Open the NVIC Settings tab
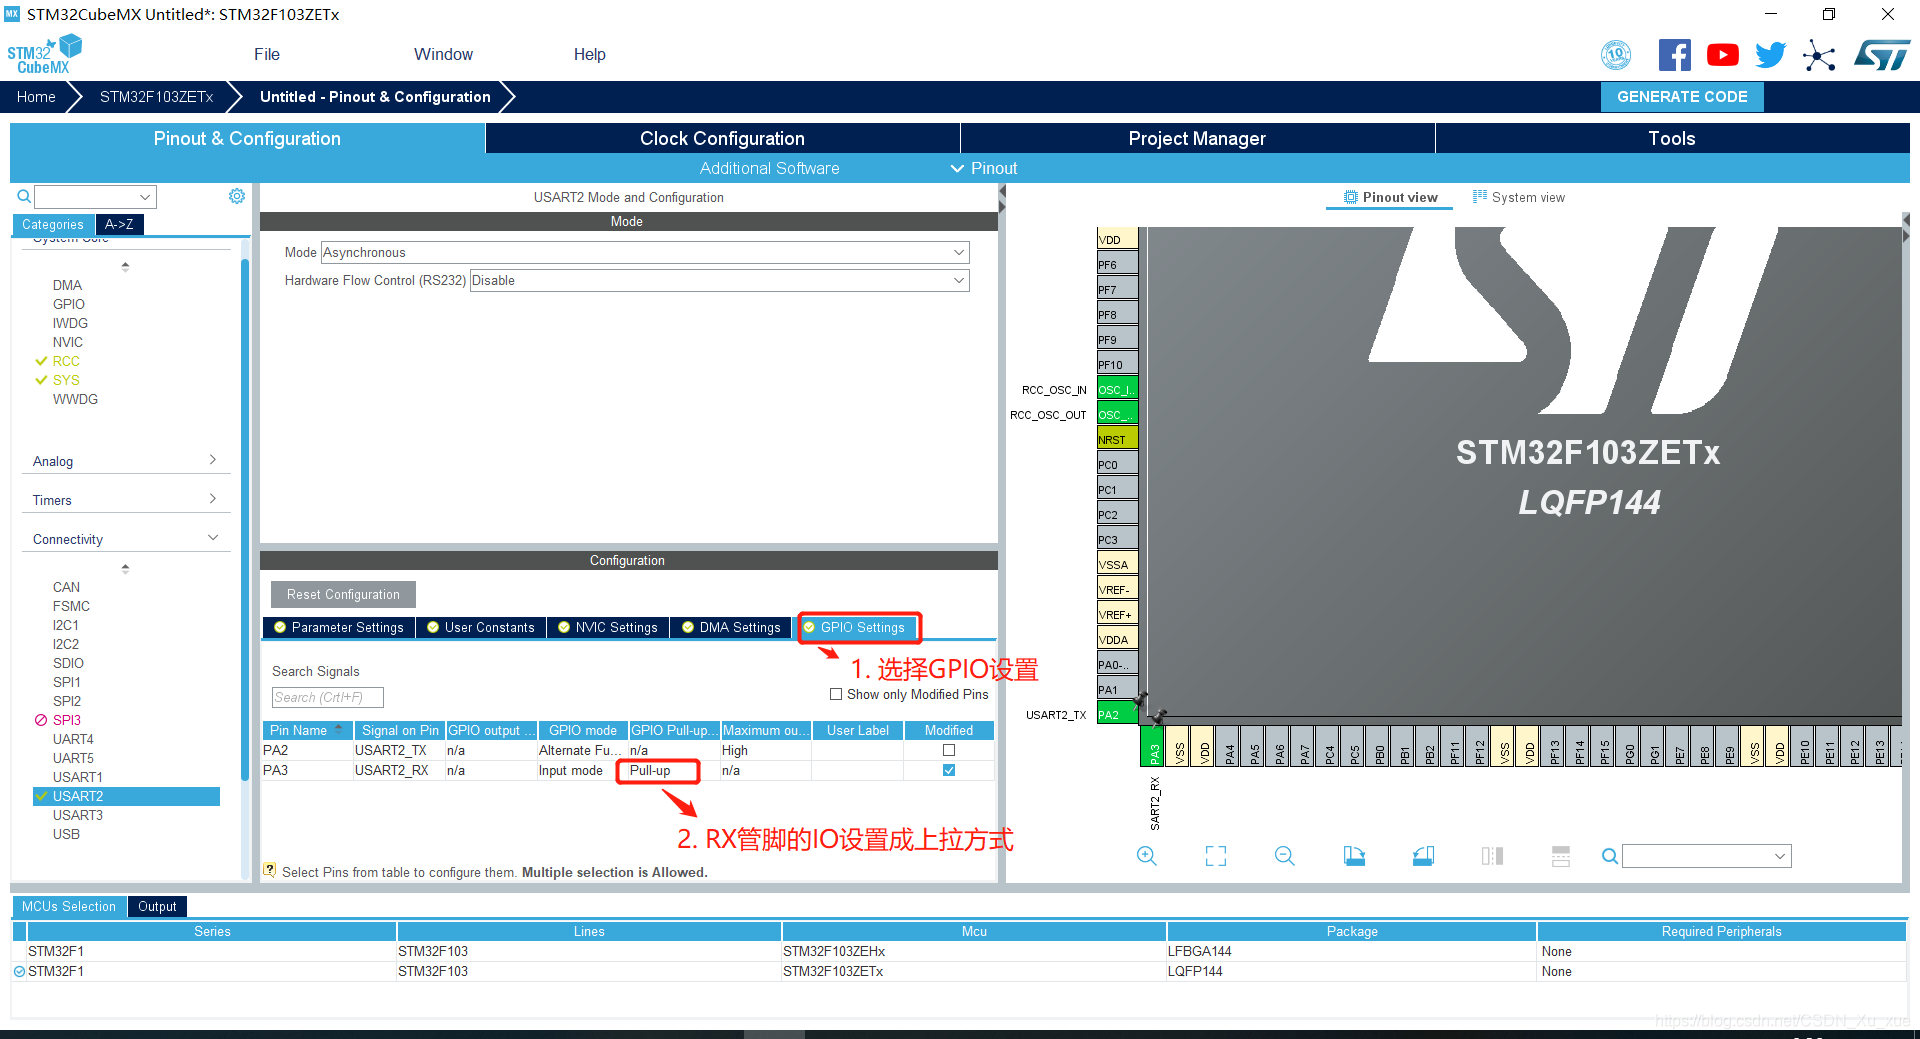 [607, 627]
